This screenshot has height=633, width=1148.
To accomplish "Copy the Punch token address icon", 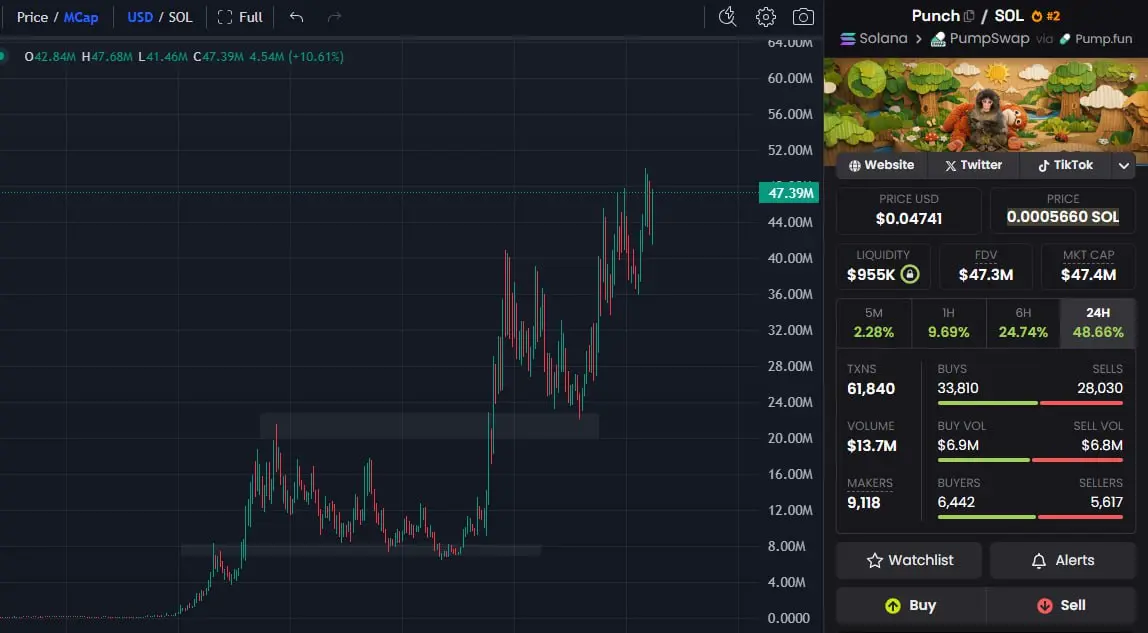I will 969,16.
